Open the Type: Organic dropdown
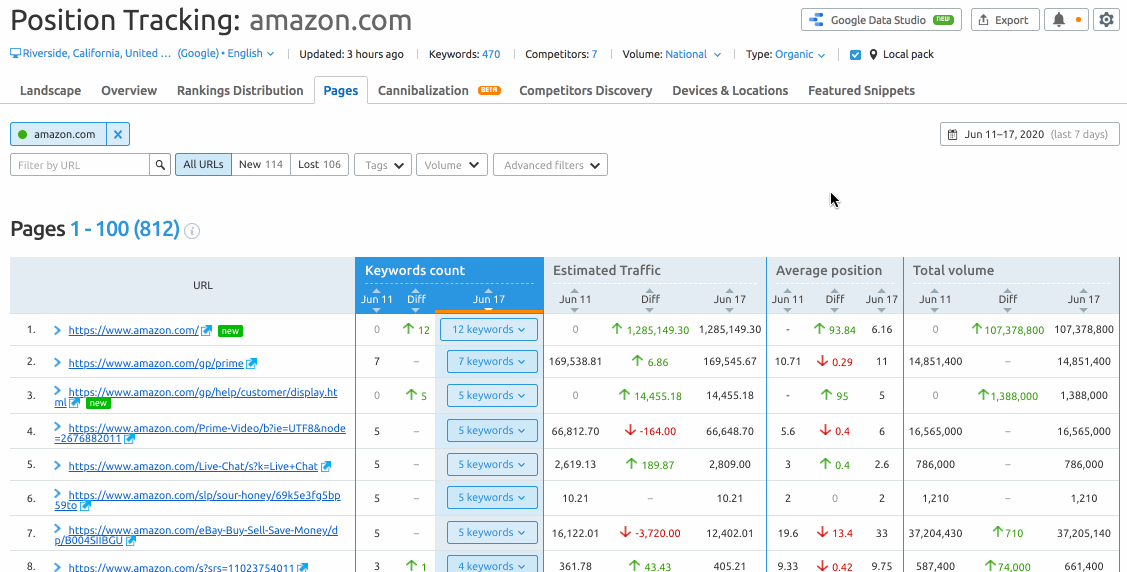 [799, 54]
